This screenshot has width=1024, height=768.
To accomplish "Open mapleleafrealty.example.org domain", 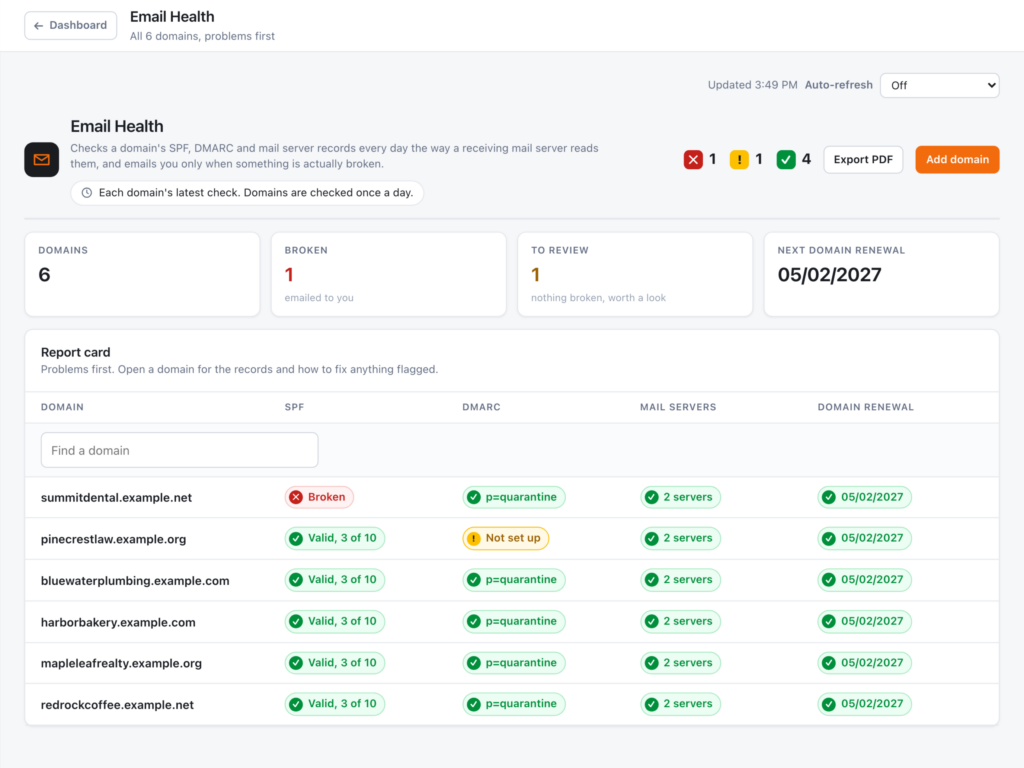I will tap(121, 664).
